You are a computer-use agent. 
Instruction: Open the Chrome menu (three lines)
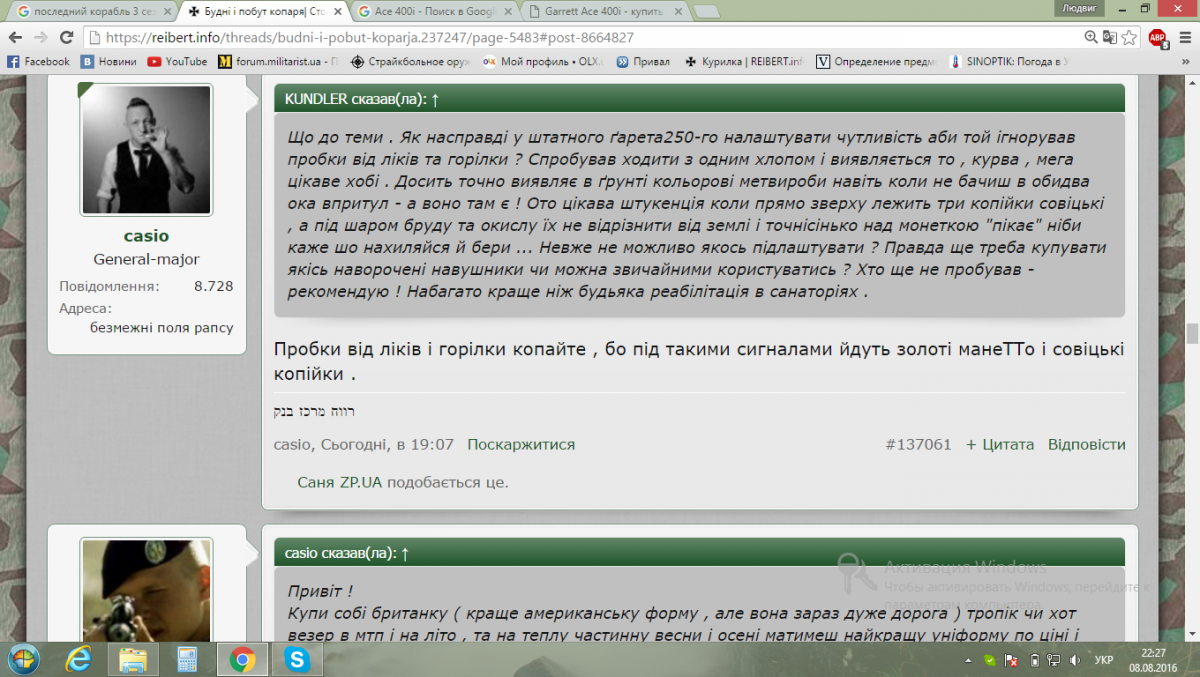[1183, 38]
